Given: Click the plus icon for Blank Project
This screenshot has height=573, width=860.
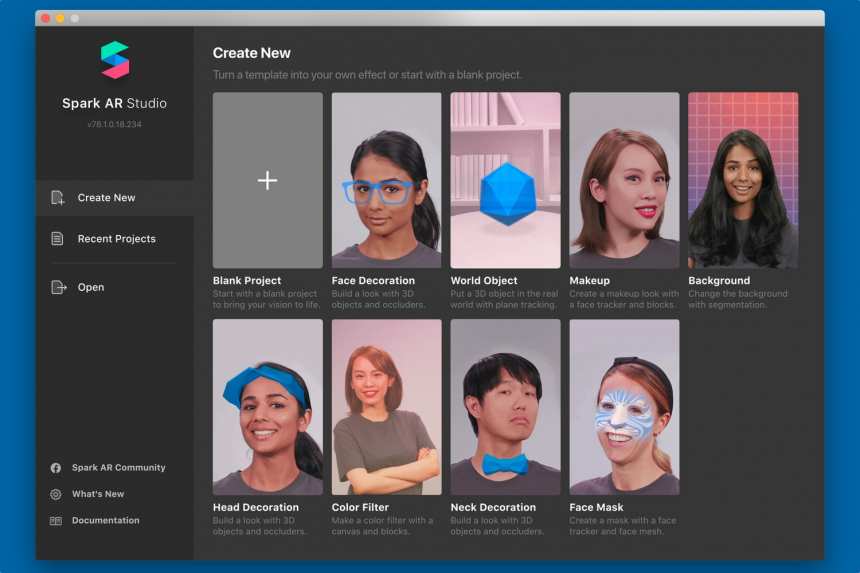Looking at the screenshot, I should [x=267, y=180].
